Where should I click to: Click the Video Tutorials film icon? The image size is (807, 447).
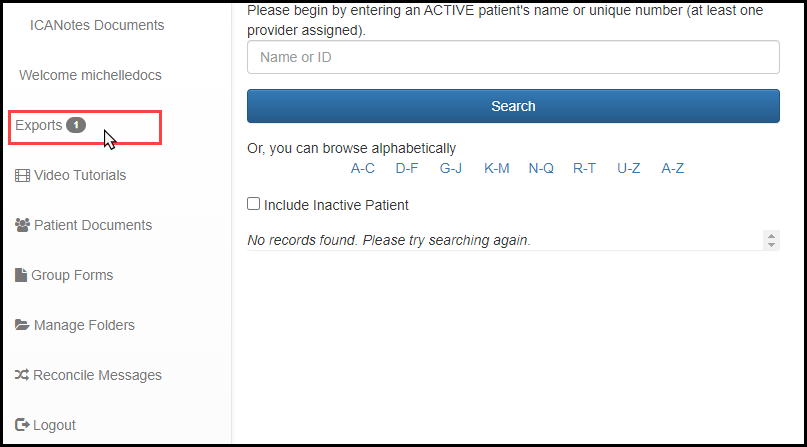pos(22,175)
